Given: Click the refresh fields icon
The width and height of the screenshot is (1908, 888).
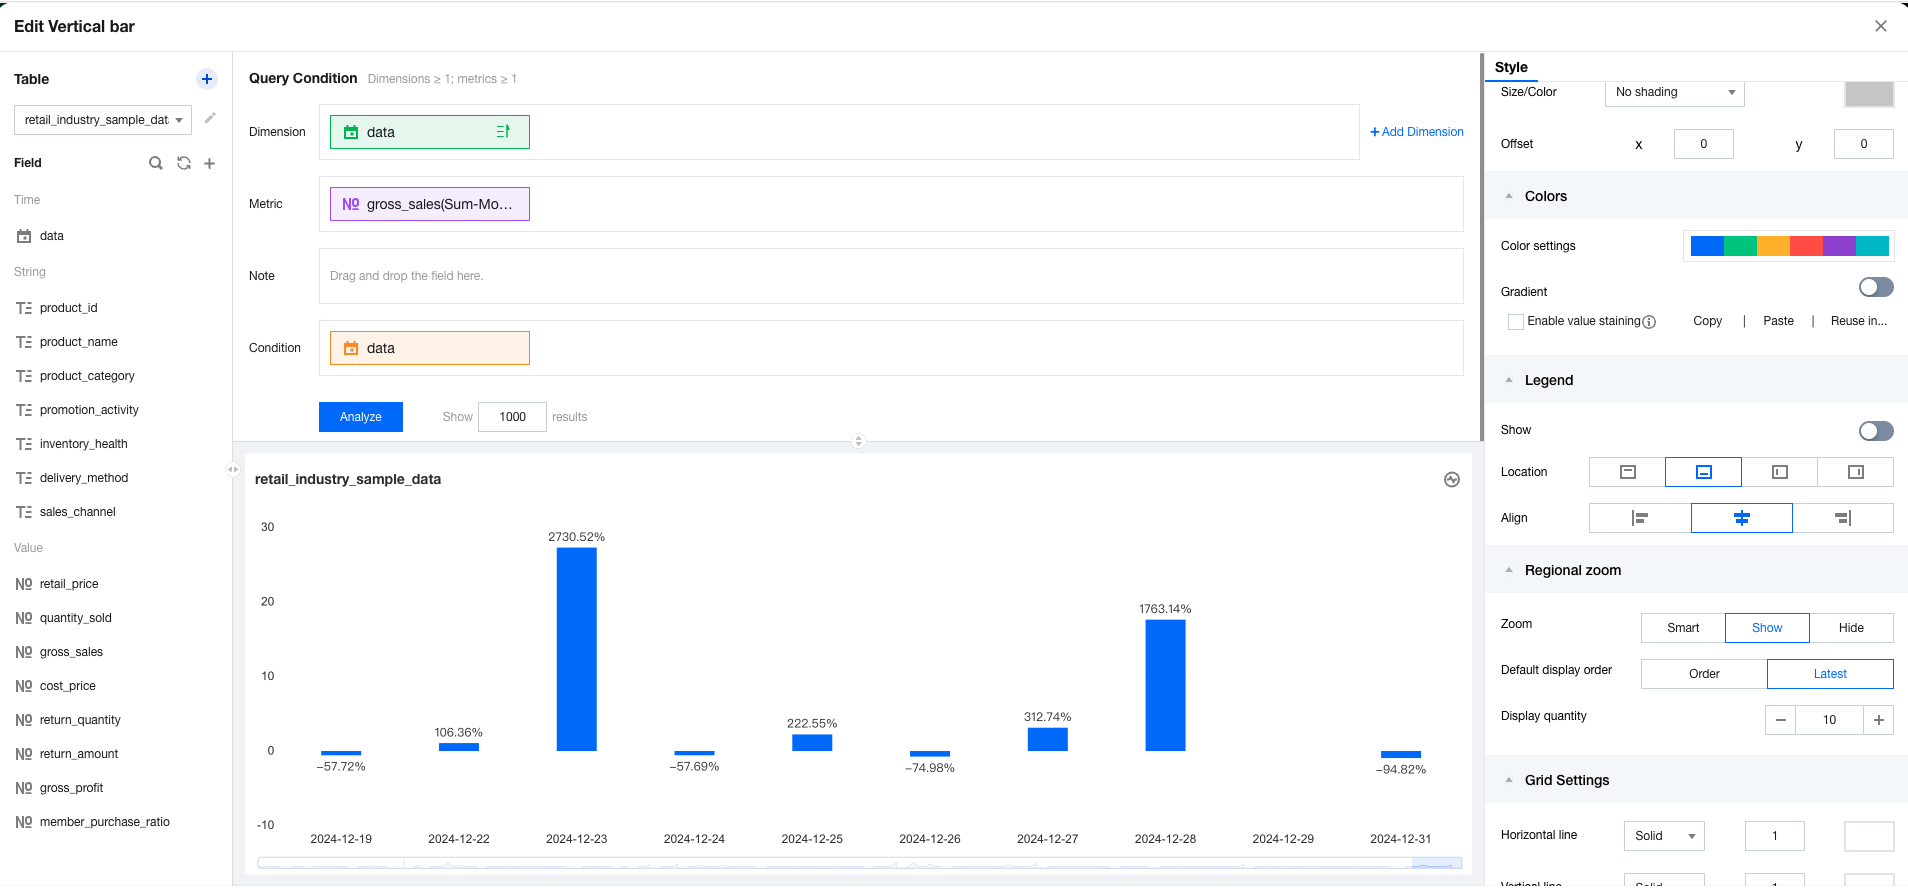Looking at the screenshot, I should (184, 163).
